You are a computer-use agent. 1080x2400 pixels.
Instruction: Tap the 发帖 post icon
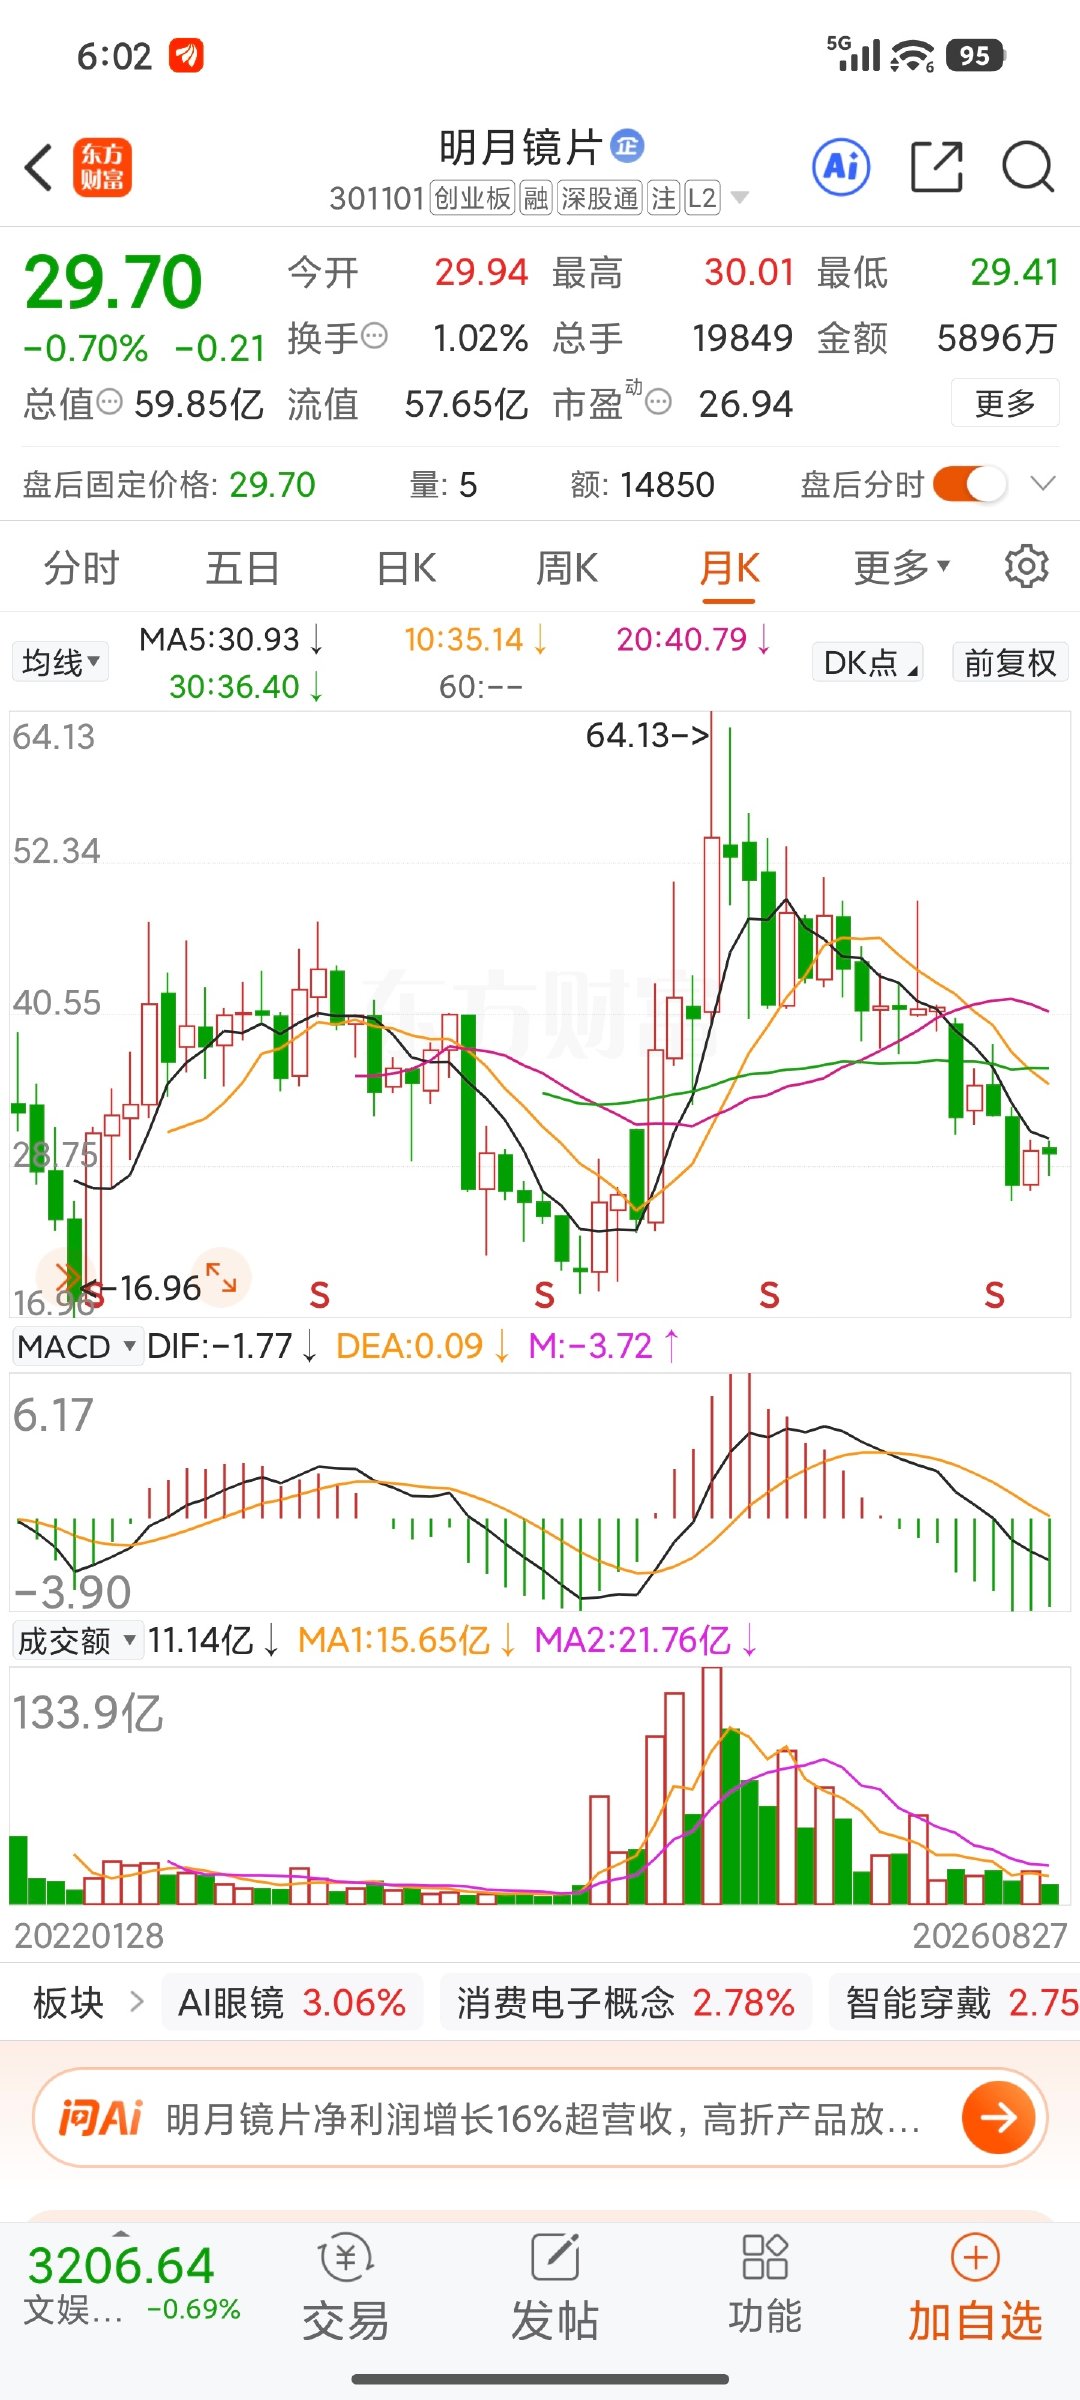555,2289
